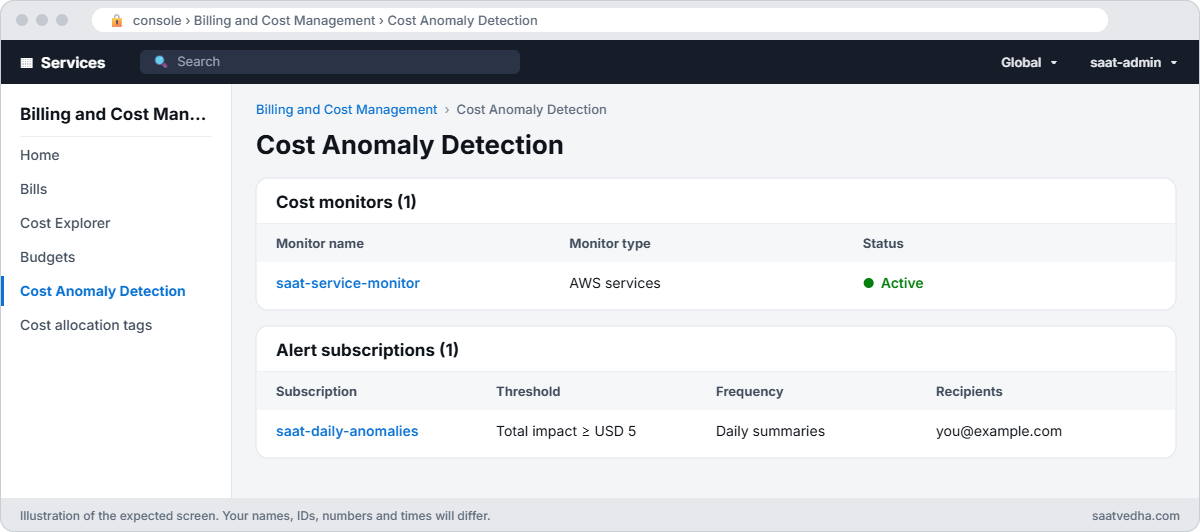This screenshot has width=1200, height=532.
Task: Open saat-daily-anomalies subscription link
Action: point(347,431)
